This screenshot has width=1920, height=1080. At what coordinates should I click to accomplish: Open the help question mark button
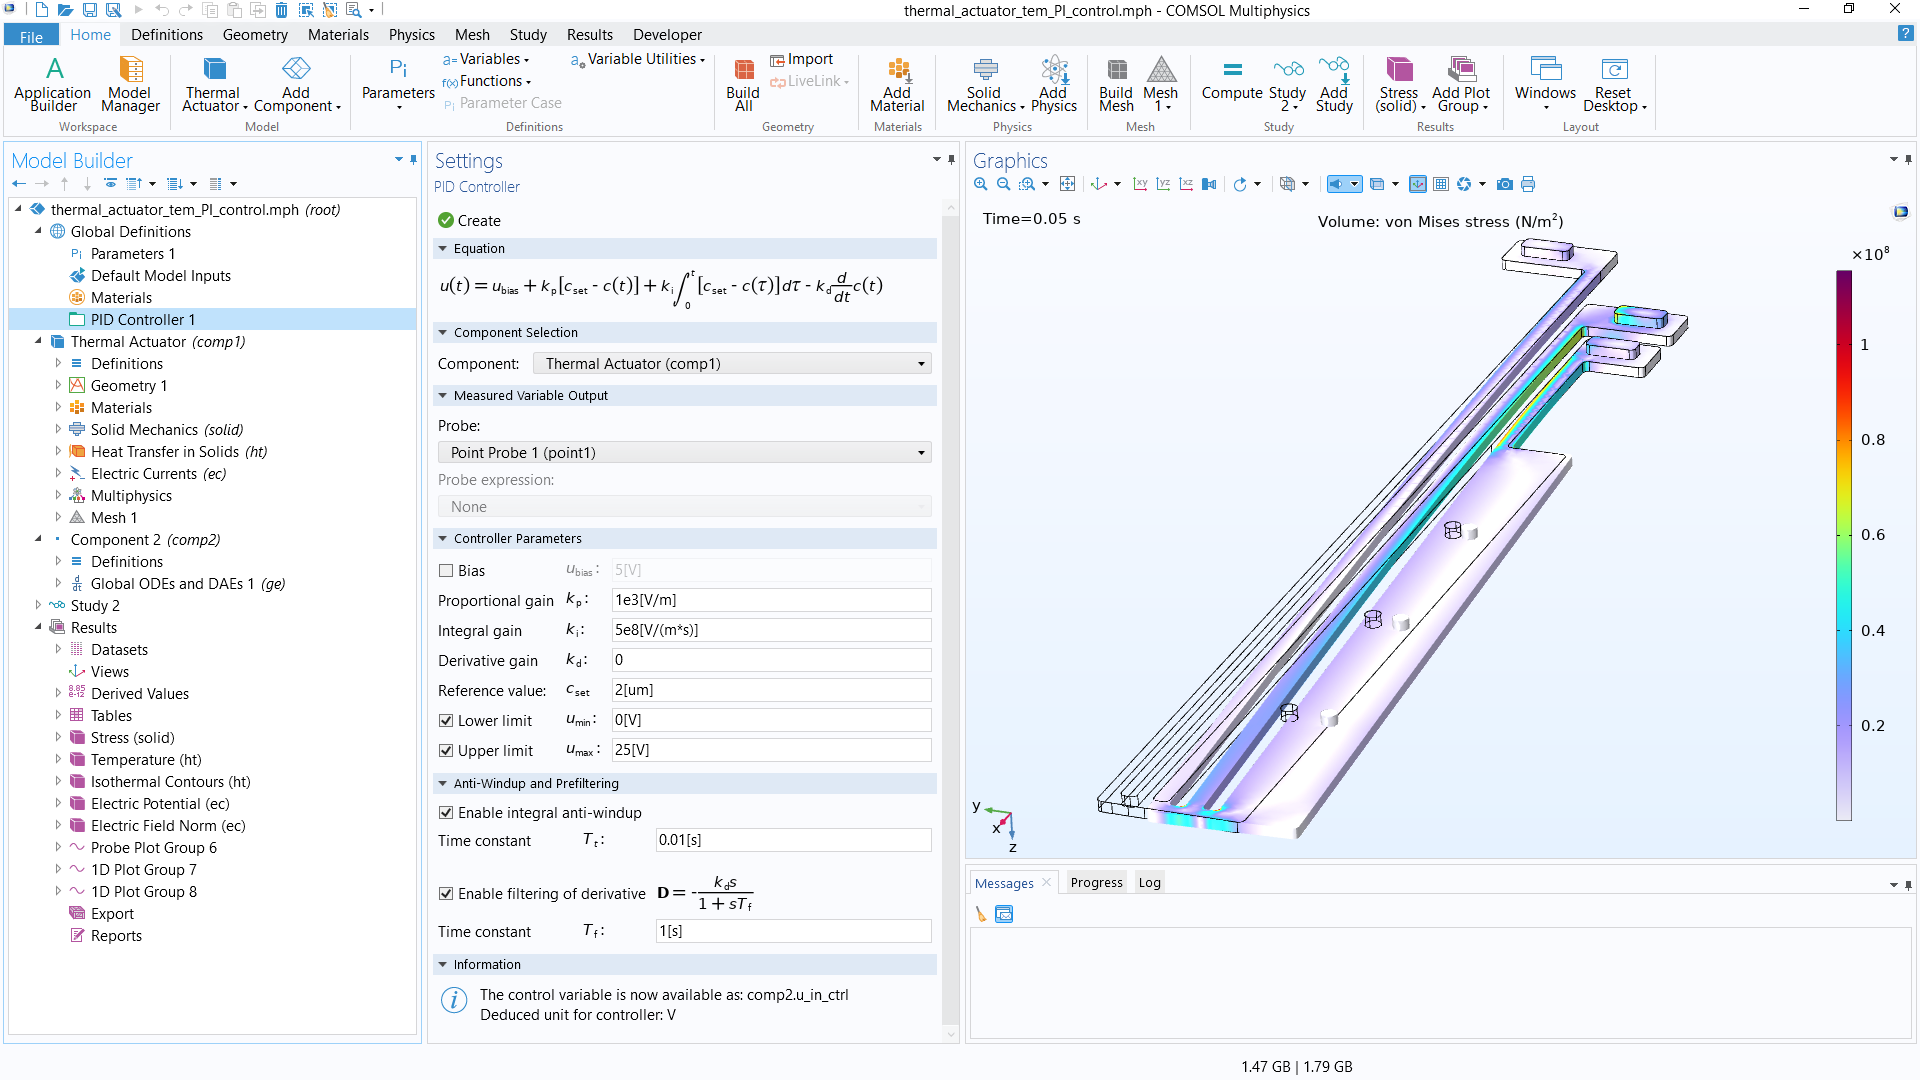point(1905,33)
